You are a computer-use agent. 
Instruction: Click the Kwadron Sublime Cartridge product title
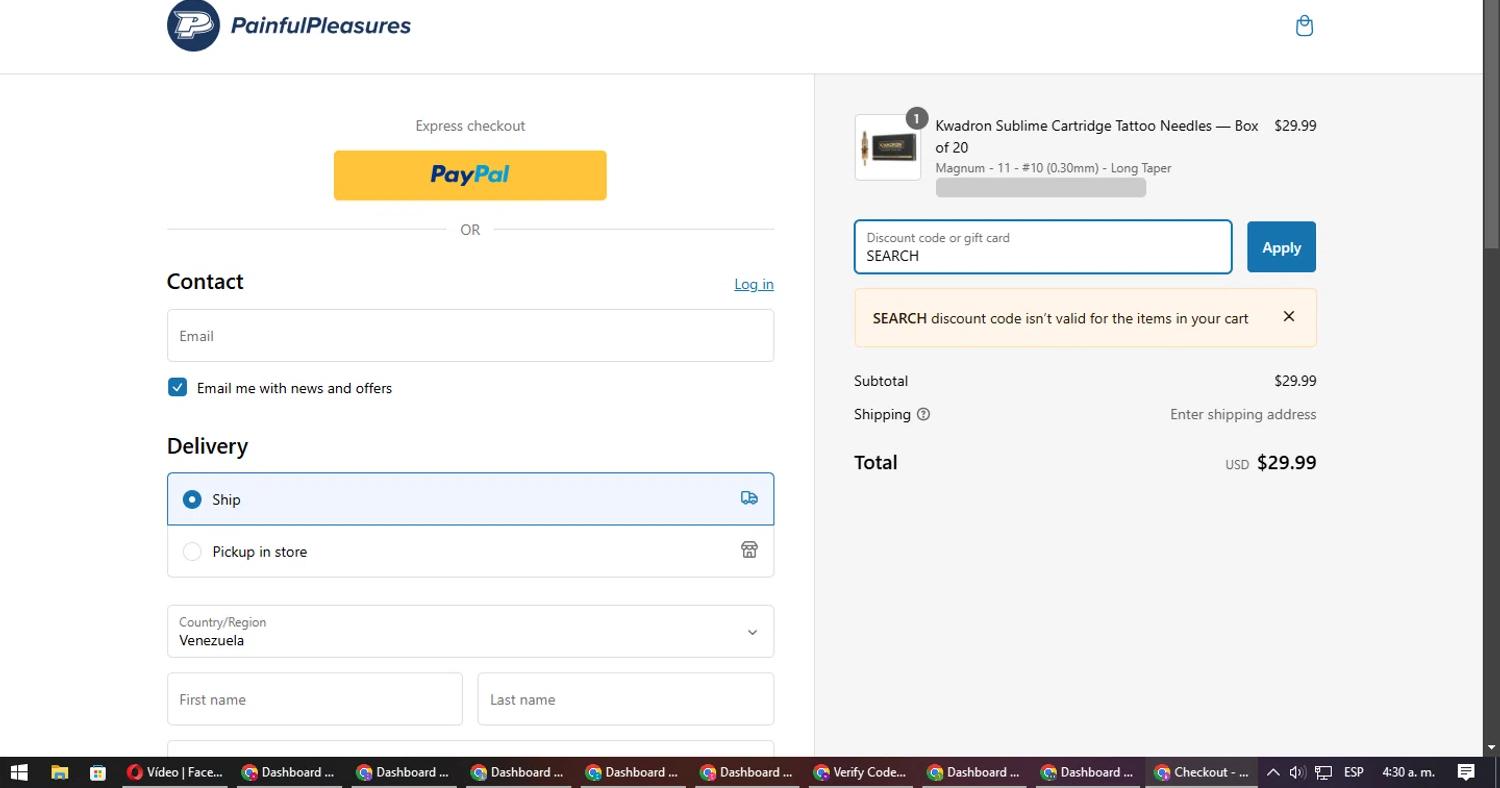(x=1097, y=137)
